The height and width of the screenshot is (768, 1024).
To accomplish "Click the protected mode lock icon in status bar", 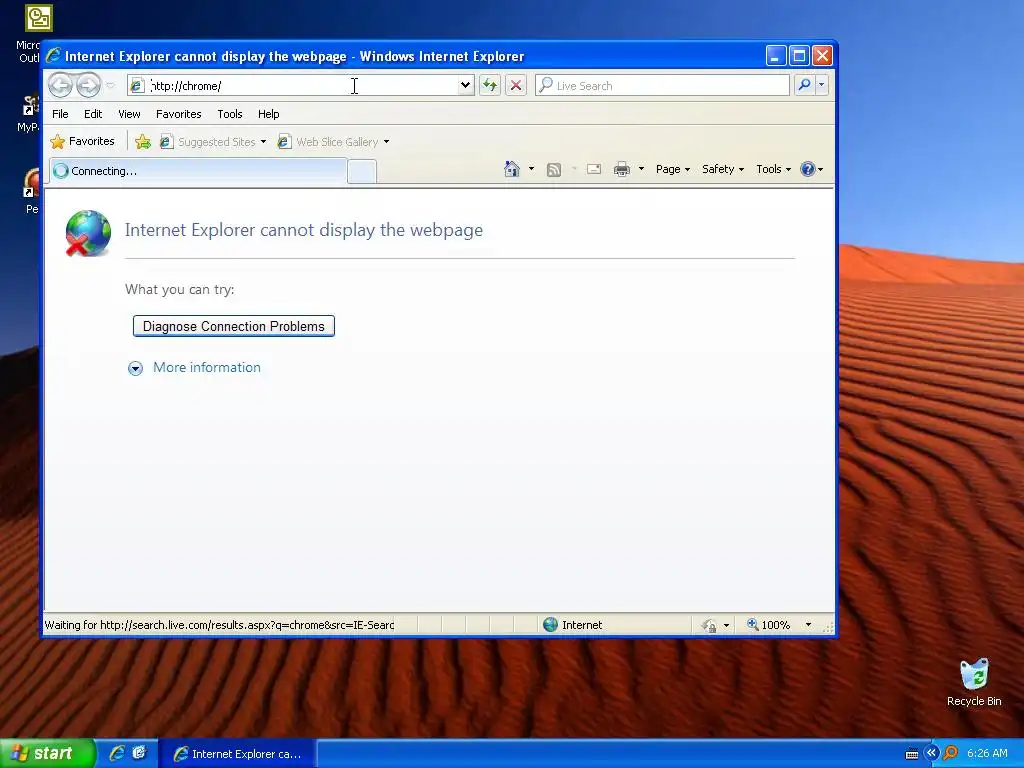I will [709, 626].
